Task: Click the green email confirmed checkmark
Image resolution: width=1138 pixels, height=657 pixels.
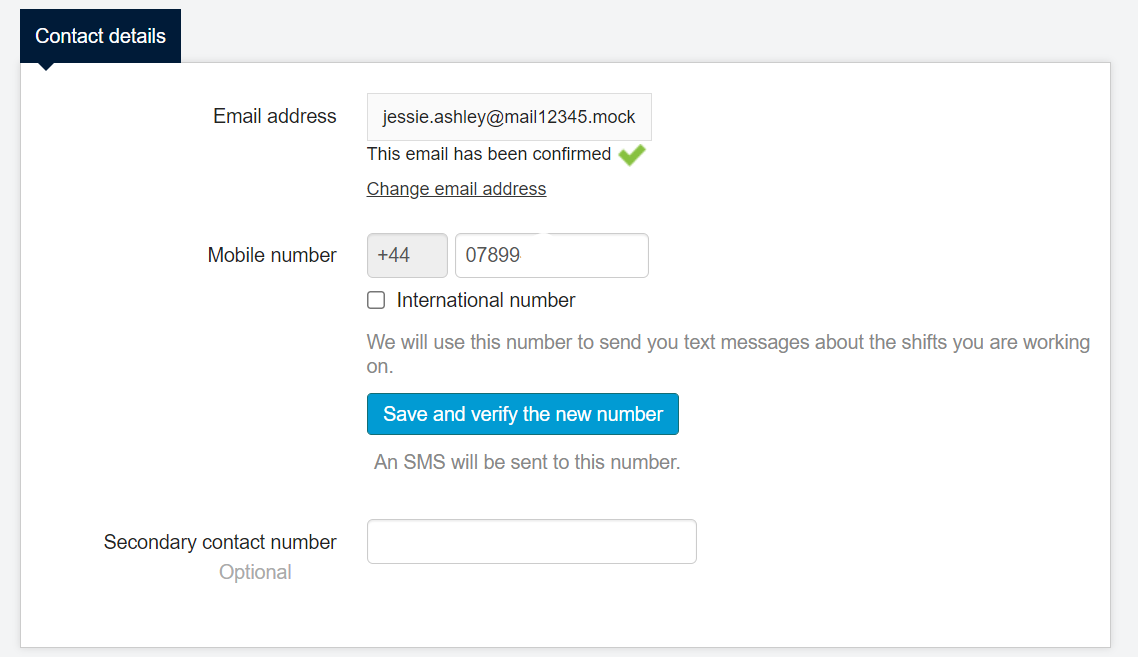Action: click(632, 155)
